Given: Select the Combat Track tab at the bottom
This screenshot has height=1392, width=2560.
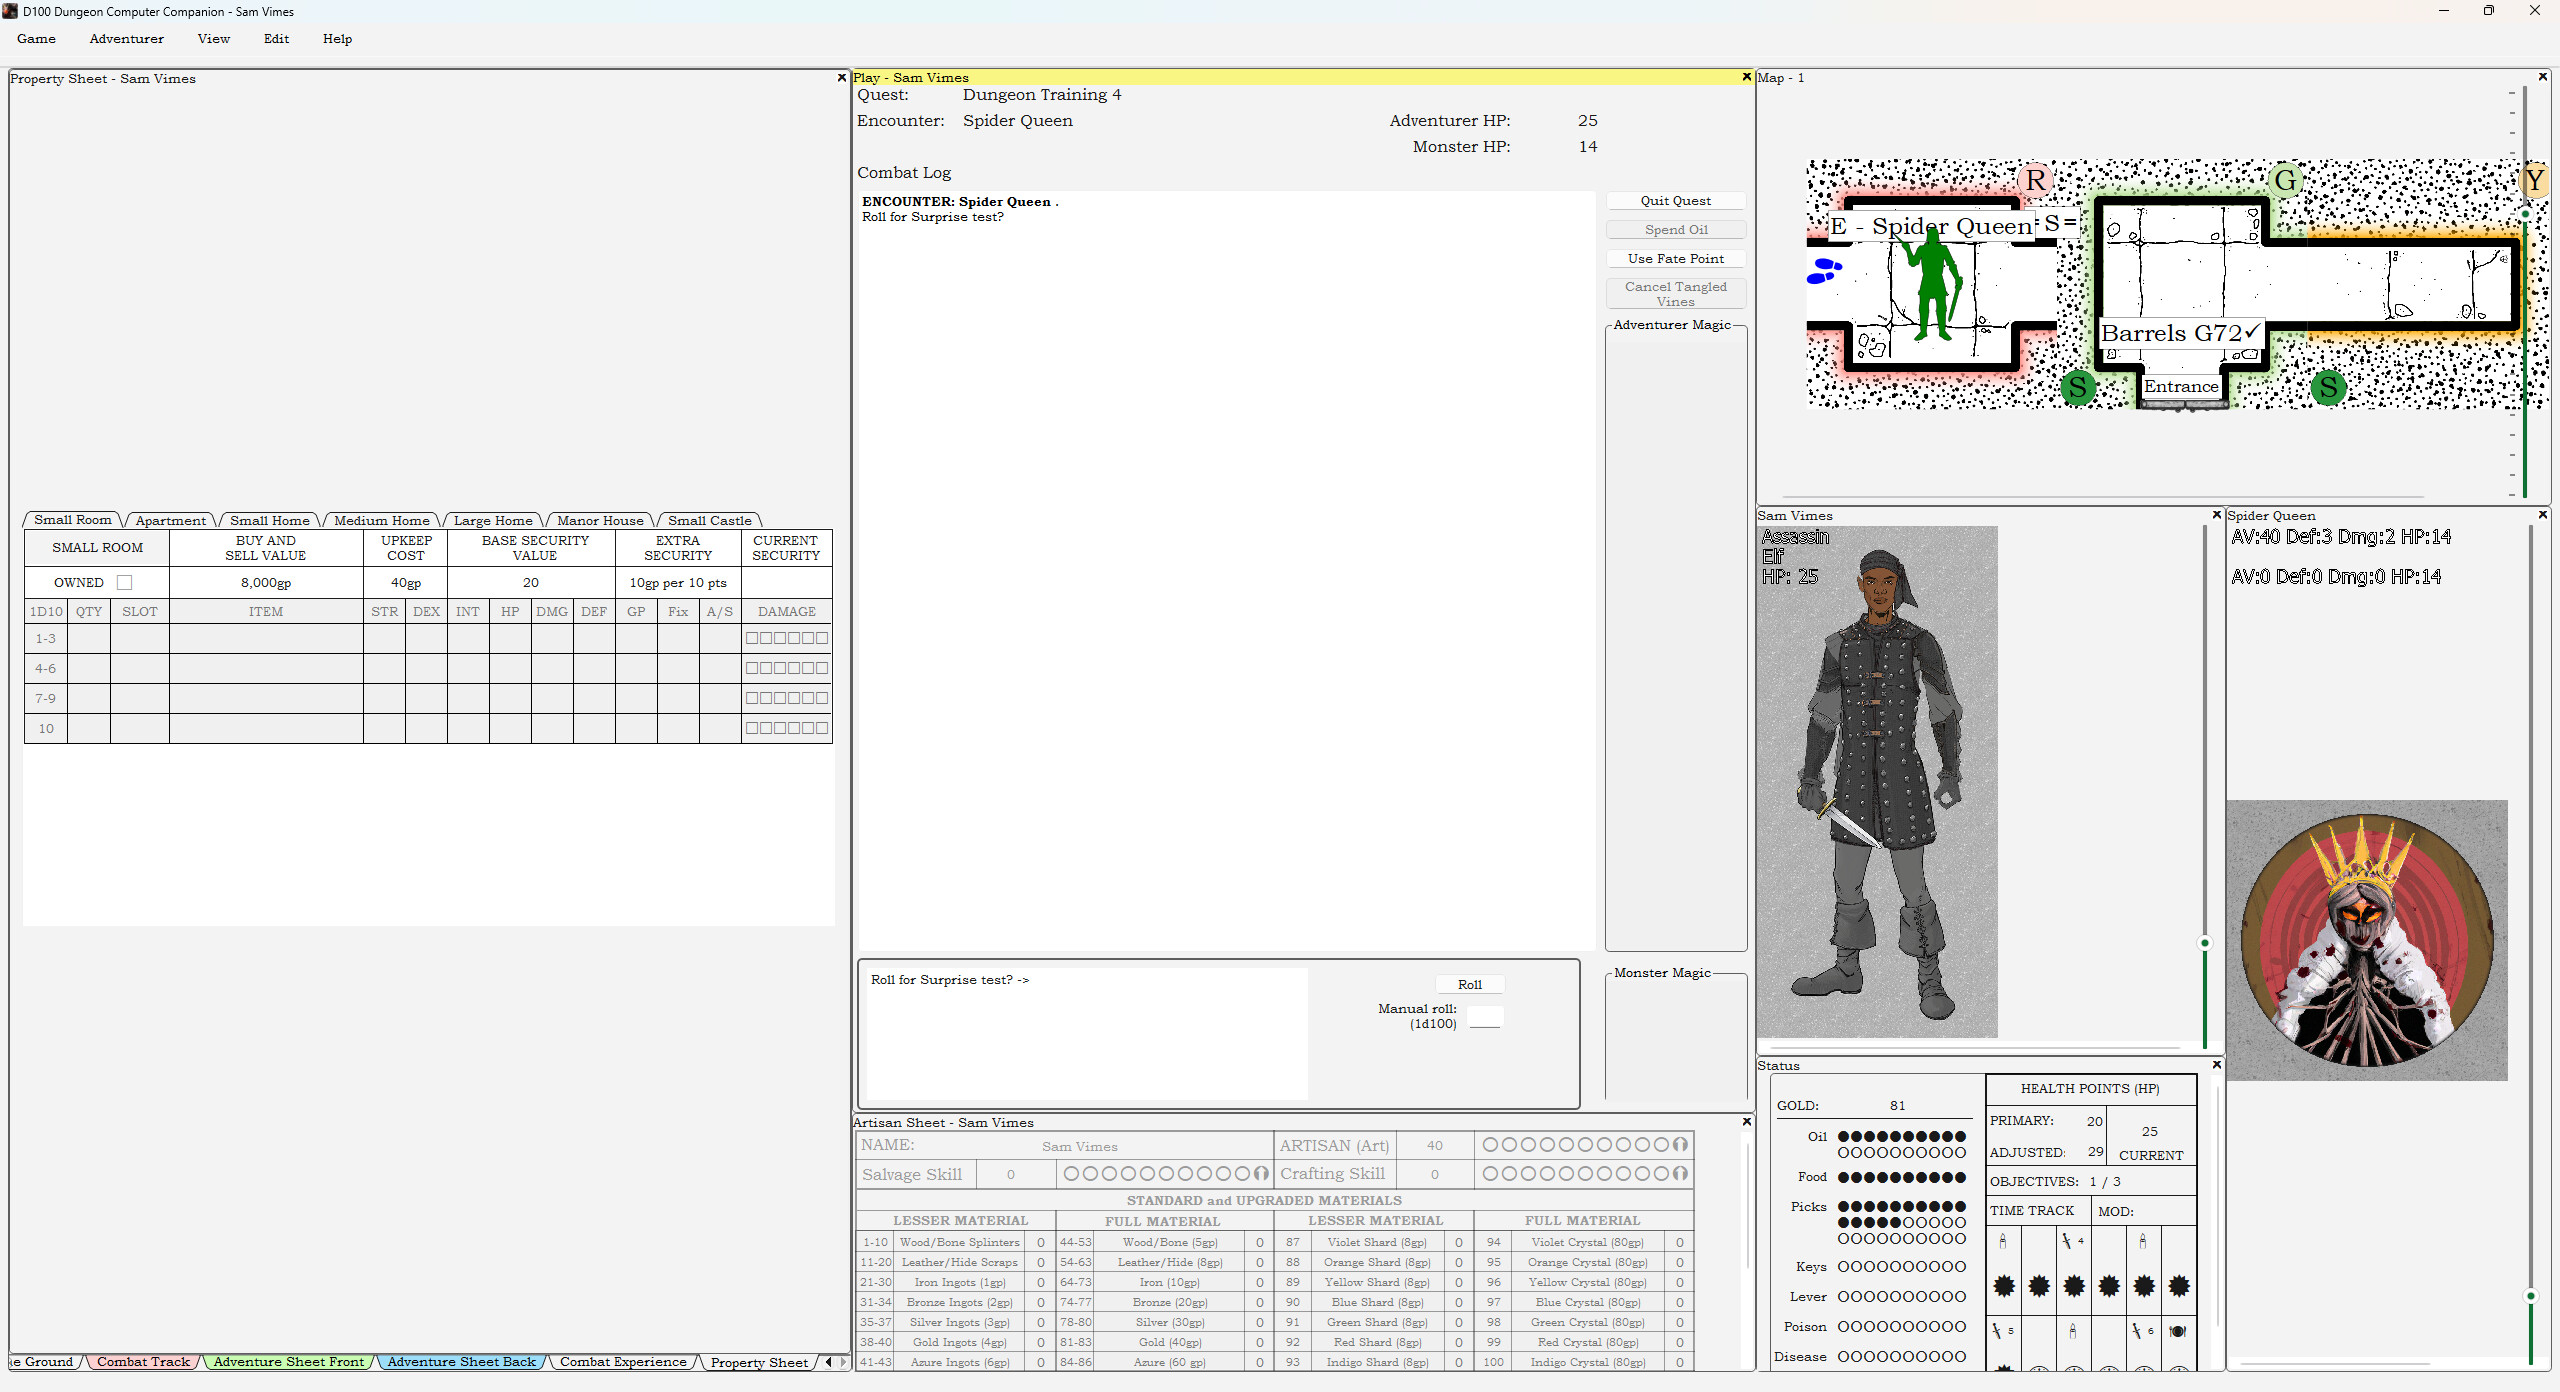Looking at the screenshot, I should (x=142, y=1361).
